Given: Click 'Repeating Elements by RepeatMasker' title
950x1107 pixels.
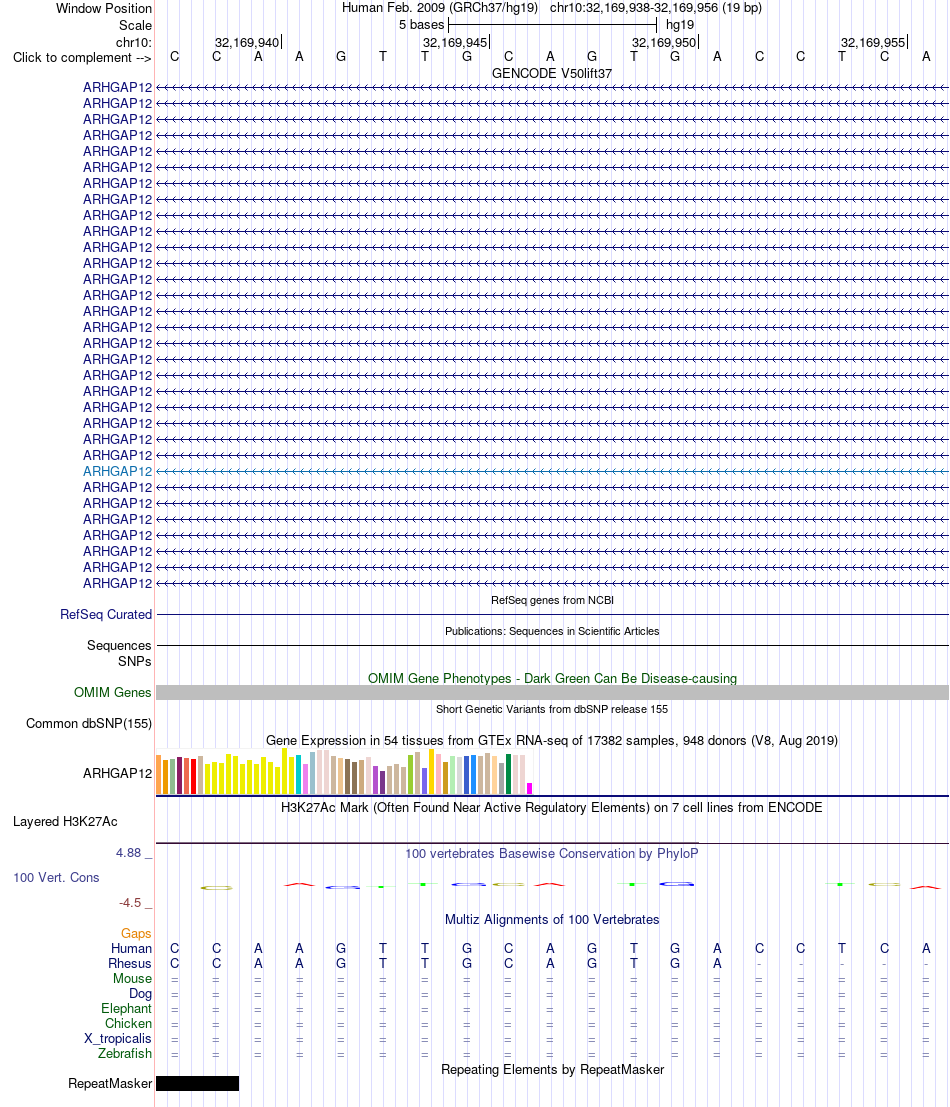Looking at the screenshot, I should tap(552, 1070).
